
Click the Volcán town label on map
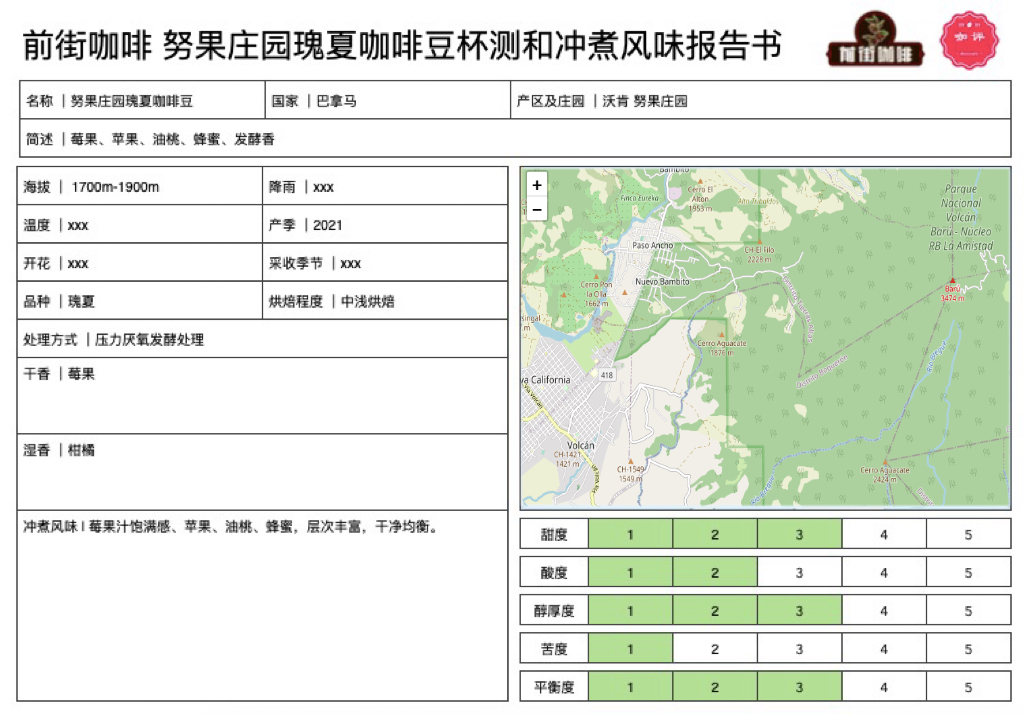point(580,445)
